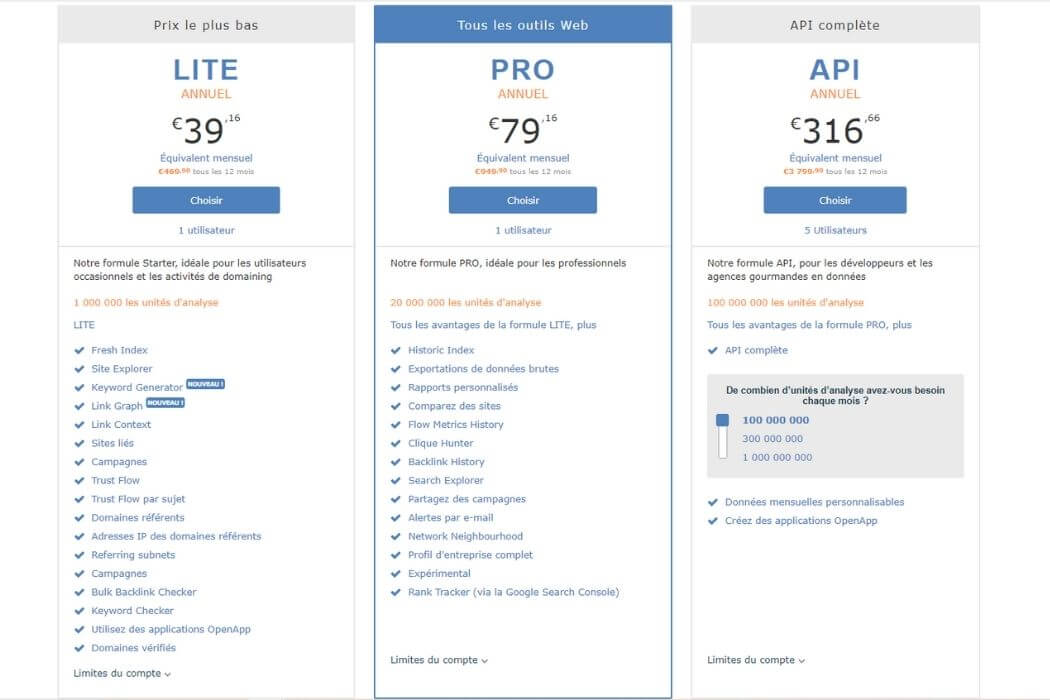This screenshot has height=700, width=1050.
Task: Expand Limites du compte under PRO plan
Action: [x=439, y=660]
